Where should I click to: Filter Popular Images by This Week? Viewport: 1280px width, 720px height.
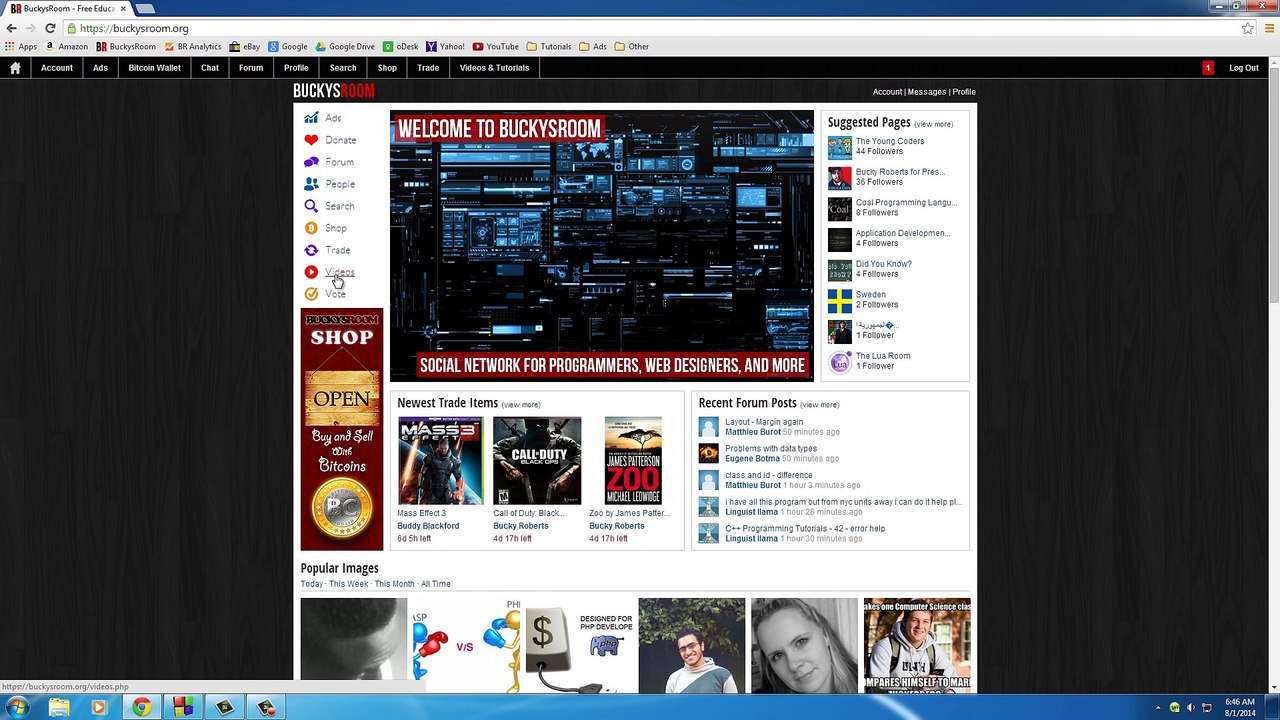point(348,584)
